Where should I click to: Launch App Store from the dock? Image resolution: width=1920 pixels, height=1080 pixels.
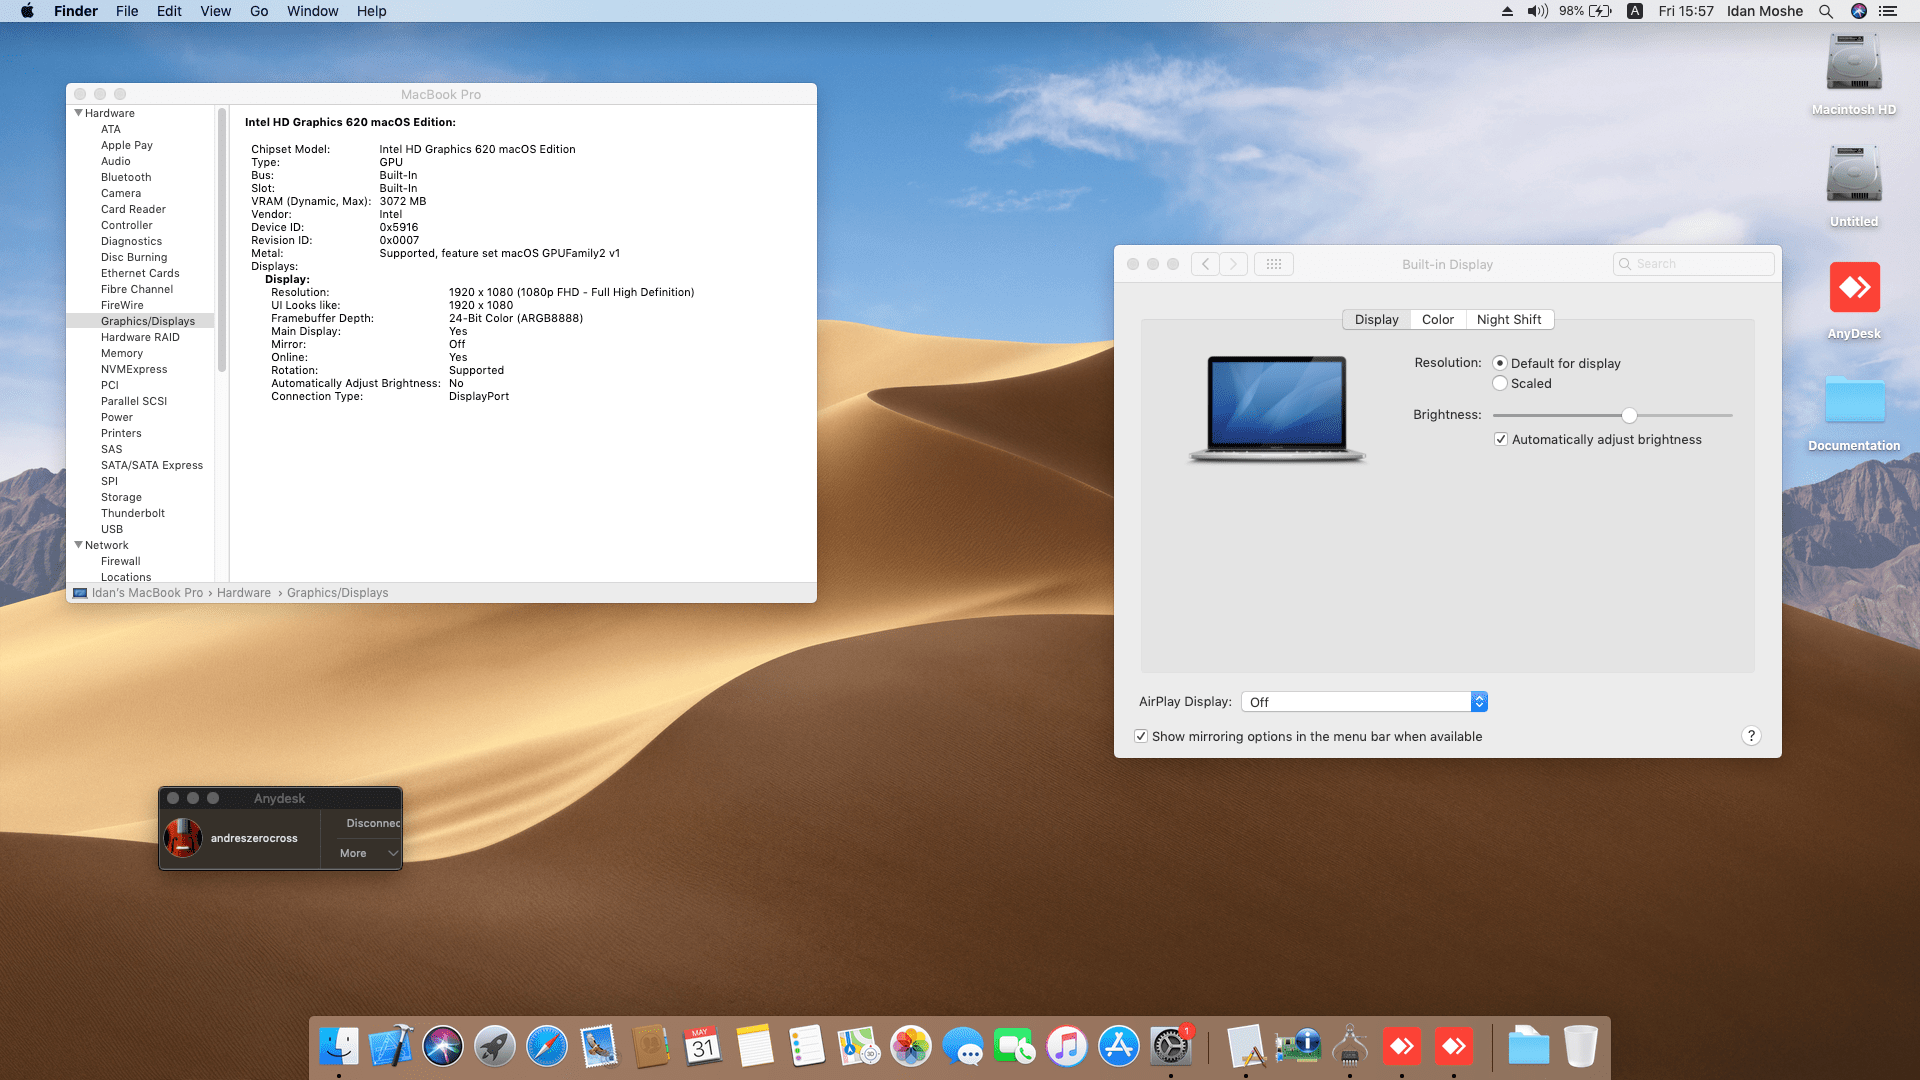coord(1118,1047)
